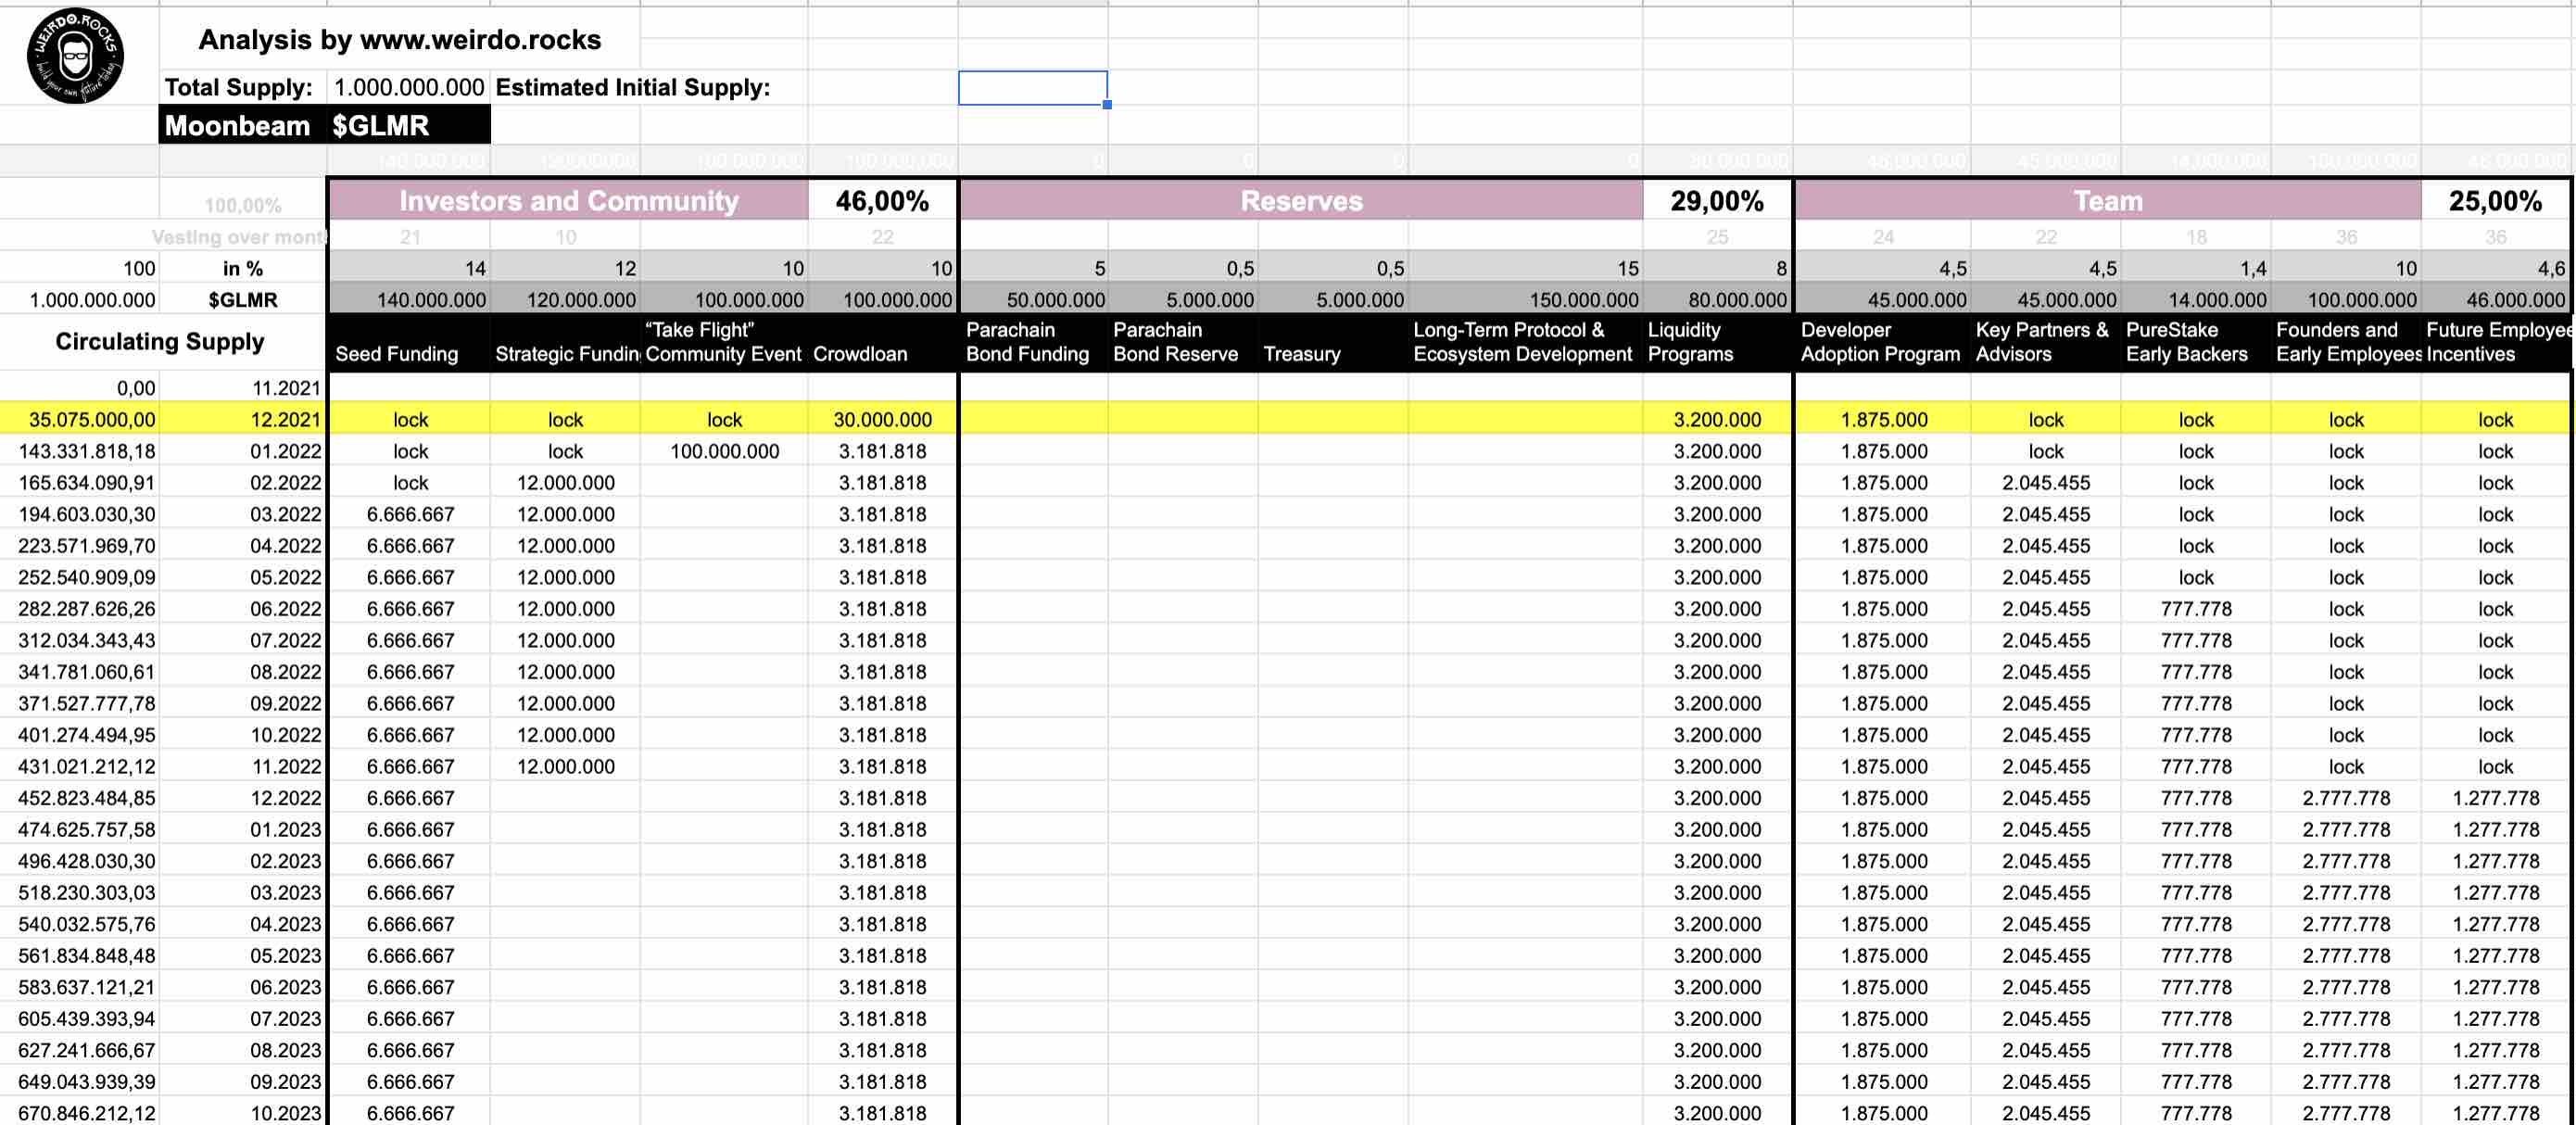Select the 1.000.000.000 cell left of '$GLMR' label
The width and height of the screenshot is (2576, 1125).
pyautogui.click(x=80, y=300)
